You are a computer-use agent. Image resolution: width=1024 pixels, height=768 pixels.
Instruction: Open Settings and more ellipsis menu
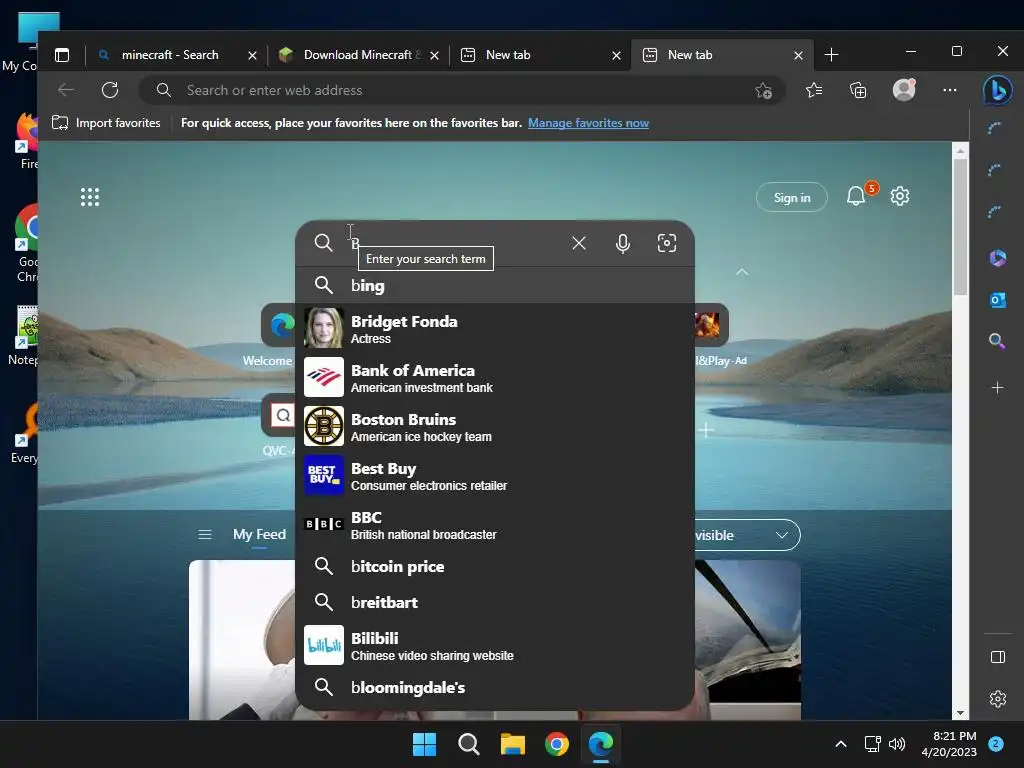(x=950, y=90)
